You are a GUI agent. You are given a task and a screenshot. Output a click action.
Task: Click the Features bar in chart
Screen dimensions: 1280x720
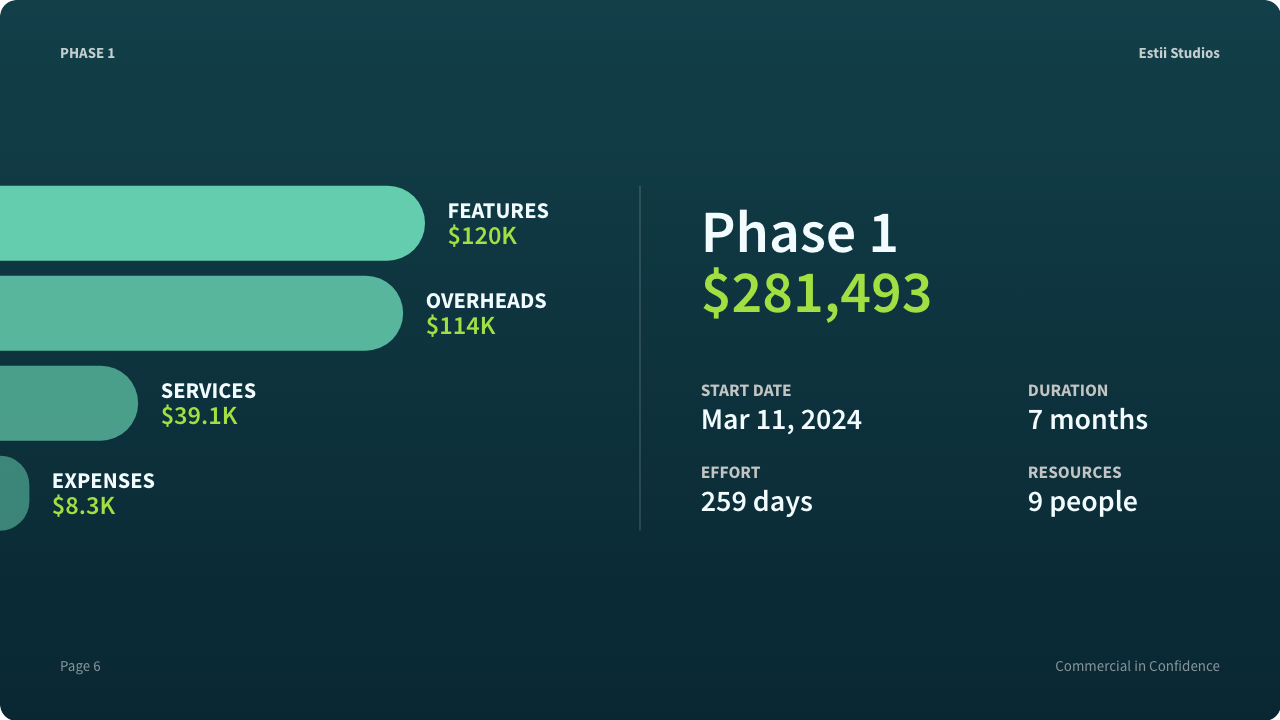tap(212, 223)
